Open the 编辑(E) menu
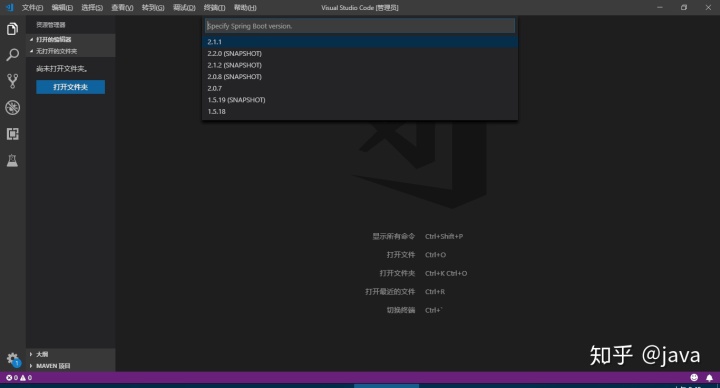The image size is (720, 388). pos(62,8)
